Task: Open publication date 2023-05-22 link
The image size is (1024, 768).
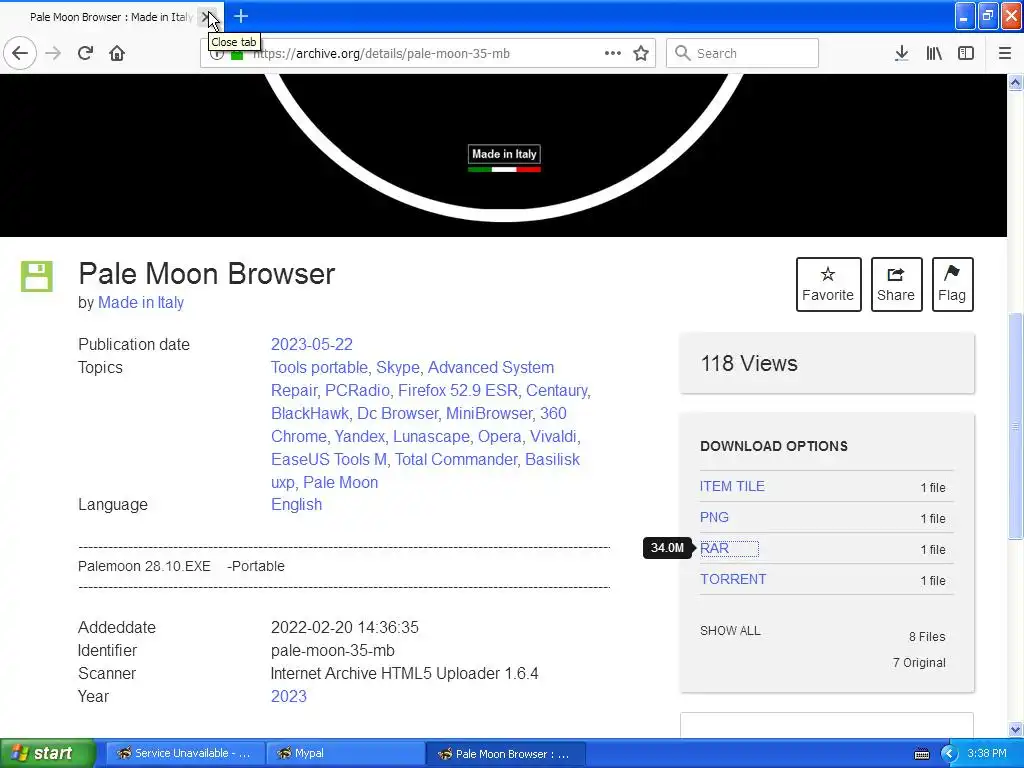Action: click(x=312, y=344)
